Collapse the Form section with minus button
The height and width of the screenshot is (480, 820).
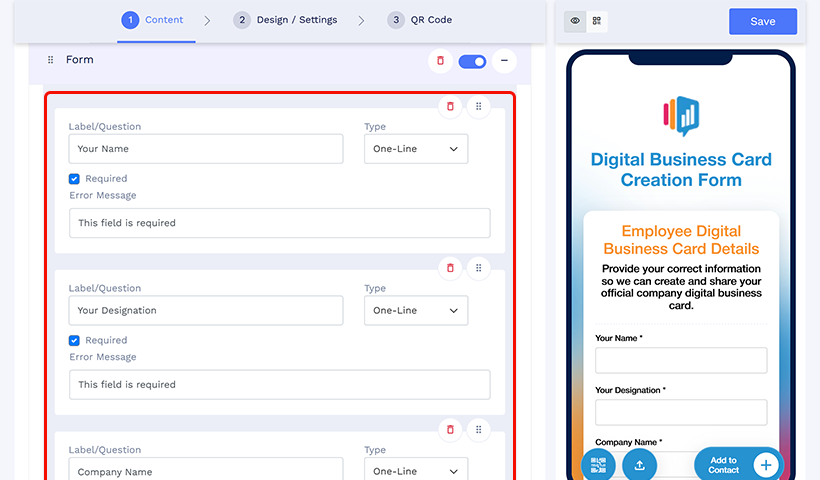pos(504,61)
